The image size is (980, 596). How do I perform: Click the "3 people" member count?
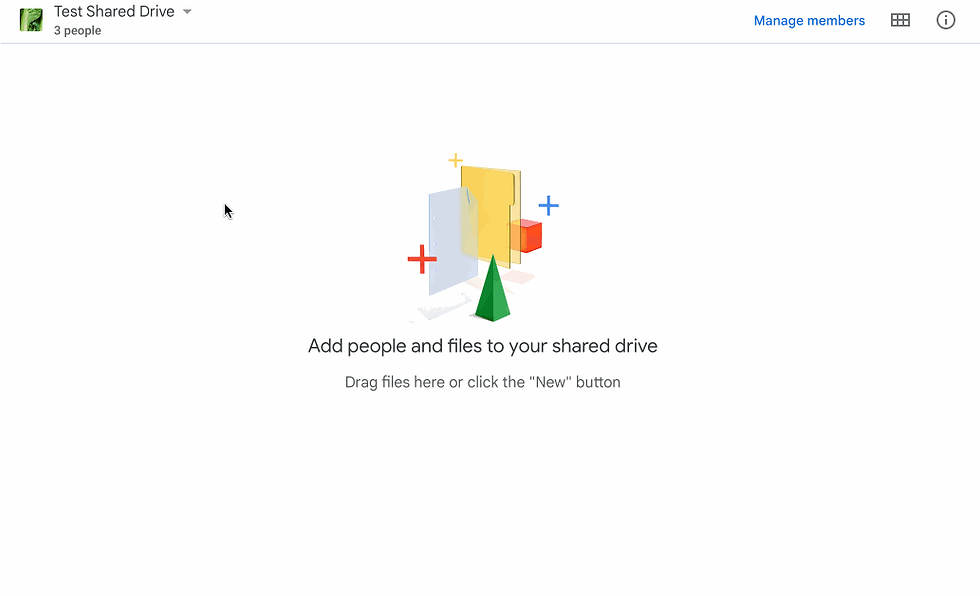[x=78, y=31]
